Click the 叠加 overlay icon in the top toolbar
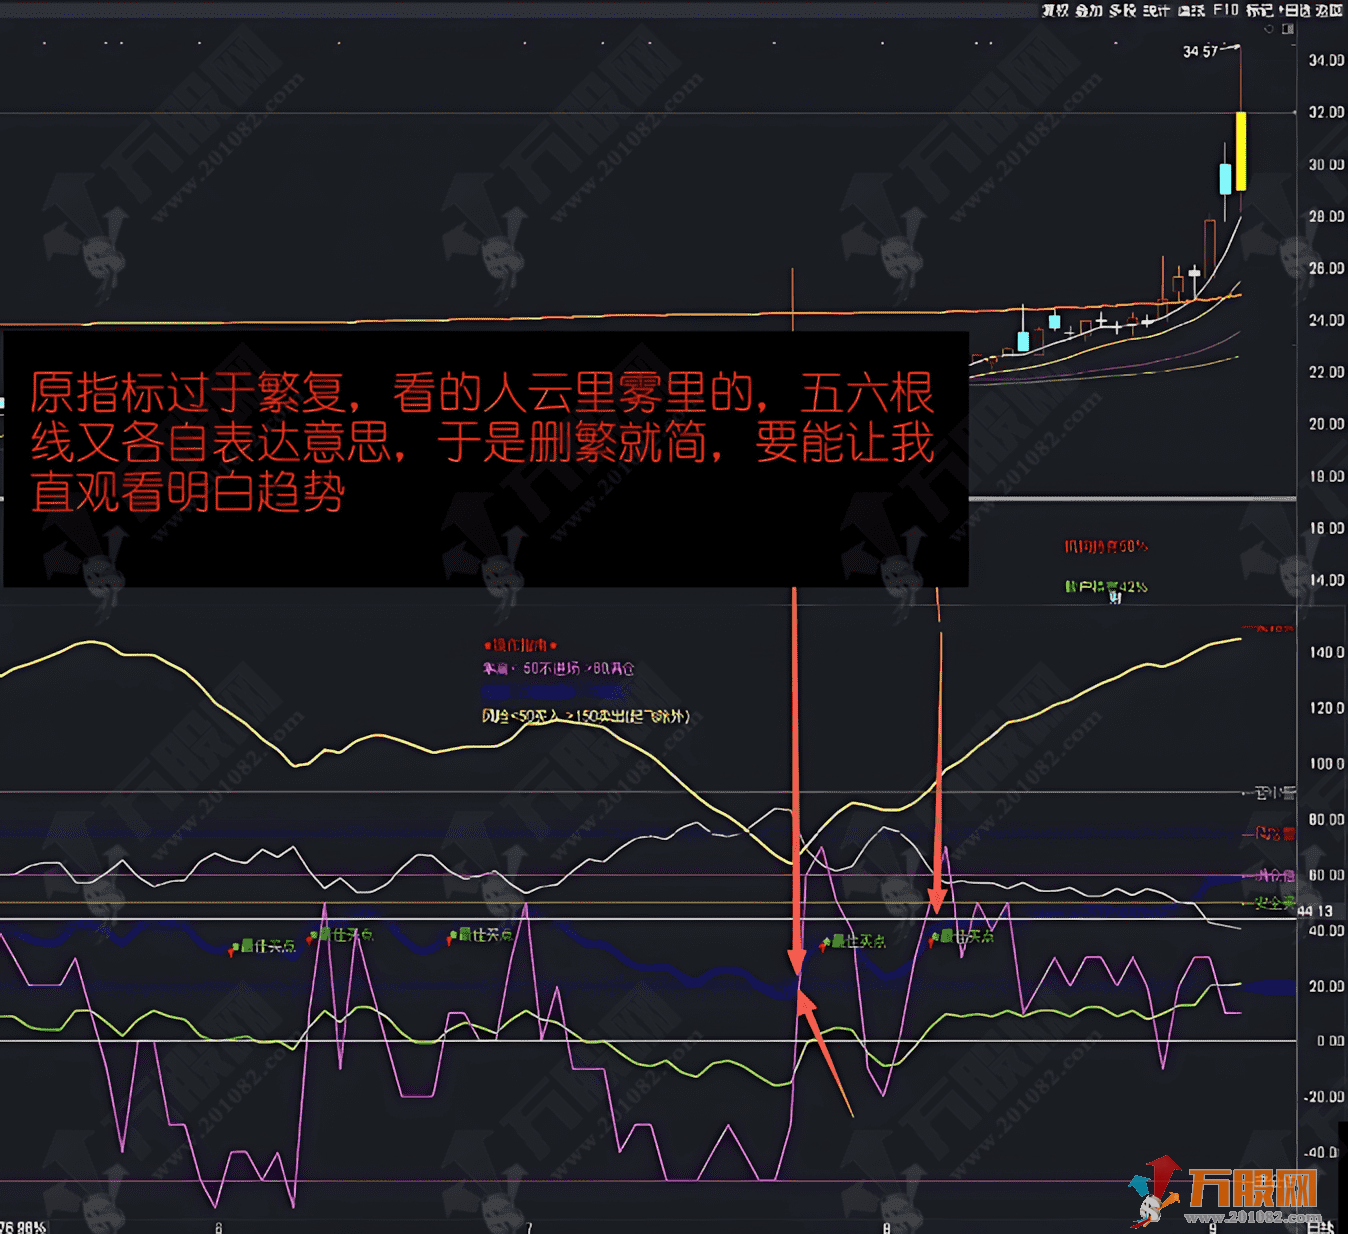The width and height of the screenshot is (1348, 1234). coord(1089,12)
